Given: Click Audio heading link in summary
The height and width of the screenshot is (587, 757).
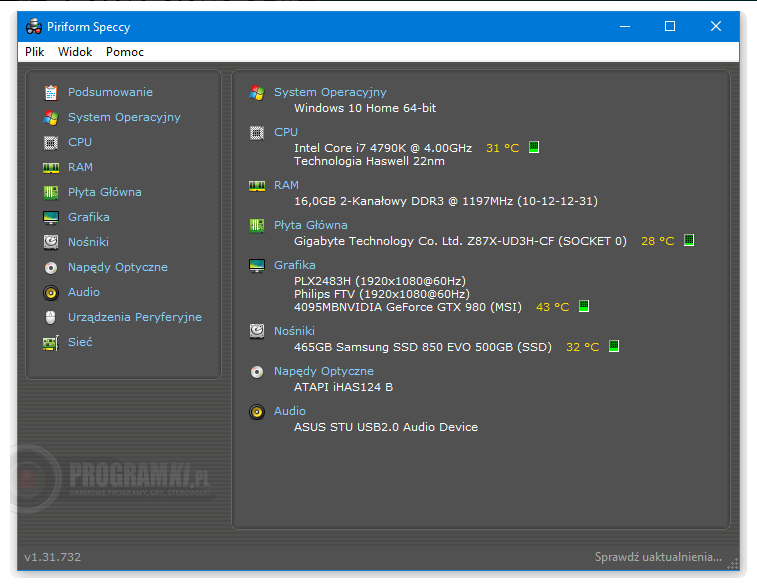Looking at the screenshot, I should click(x=290, y=411).
